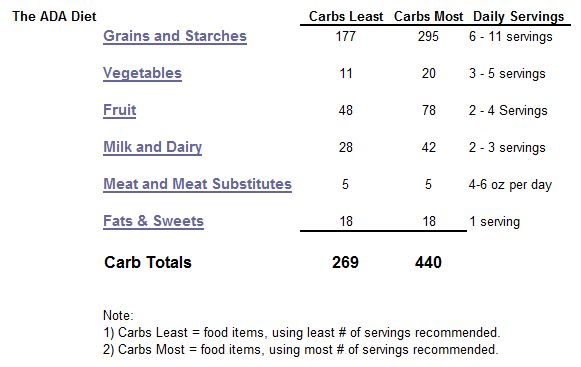Select the first note about Carbs Least
The width and height of the screenshot is (581, 367).
click(x=302, y=333)
